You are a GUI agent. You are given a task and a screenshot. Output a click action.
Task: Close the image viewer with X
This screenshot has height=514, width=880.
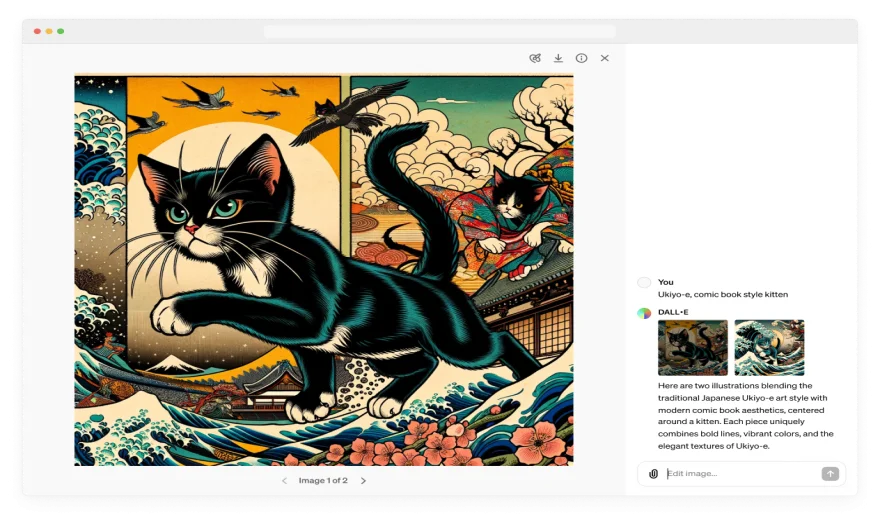coord(604,58)
